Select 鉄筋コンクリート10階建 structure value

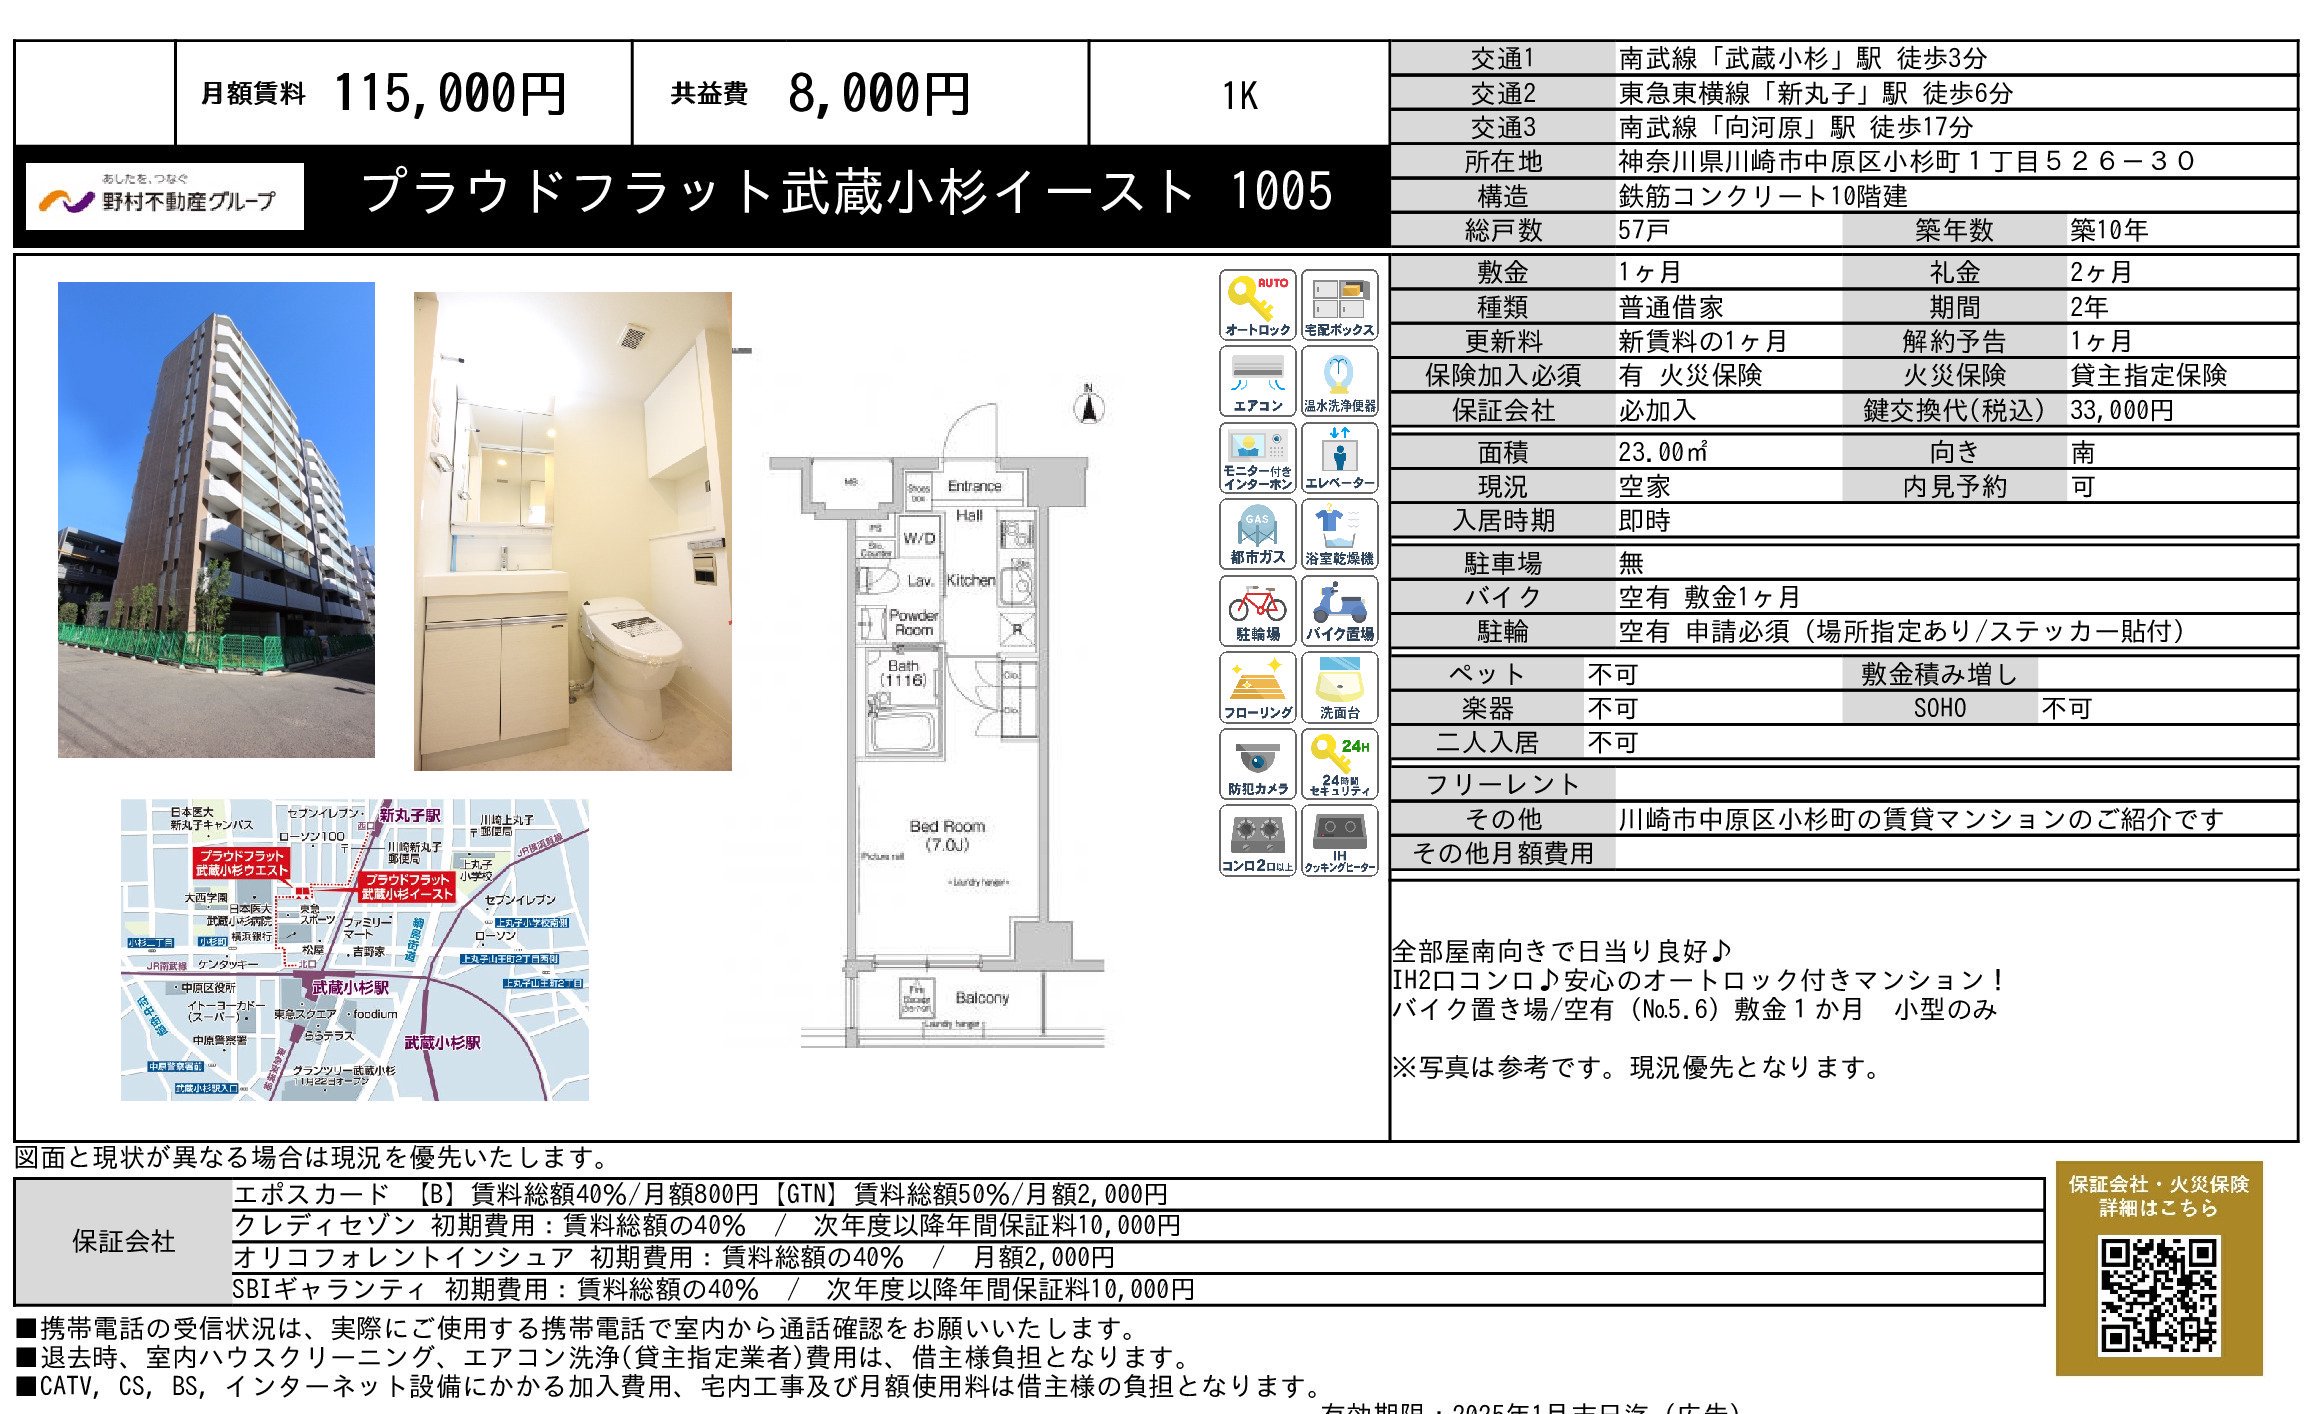1763,196
